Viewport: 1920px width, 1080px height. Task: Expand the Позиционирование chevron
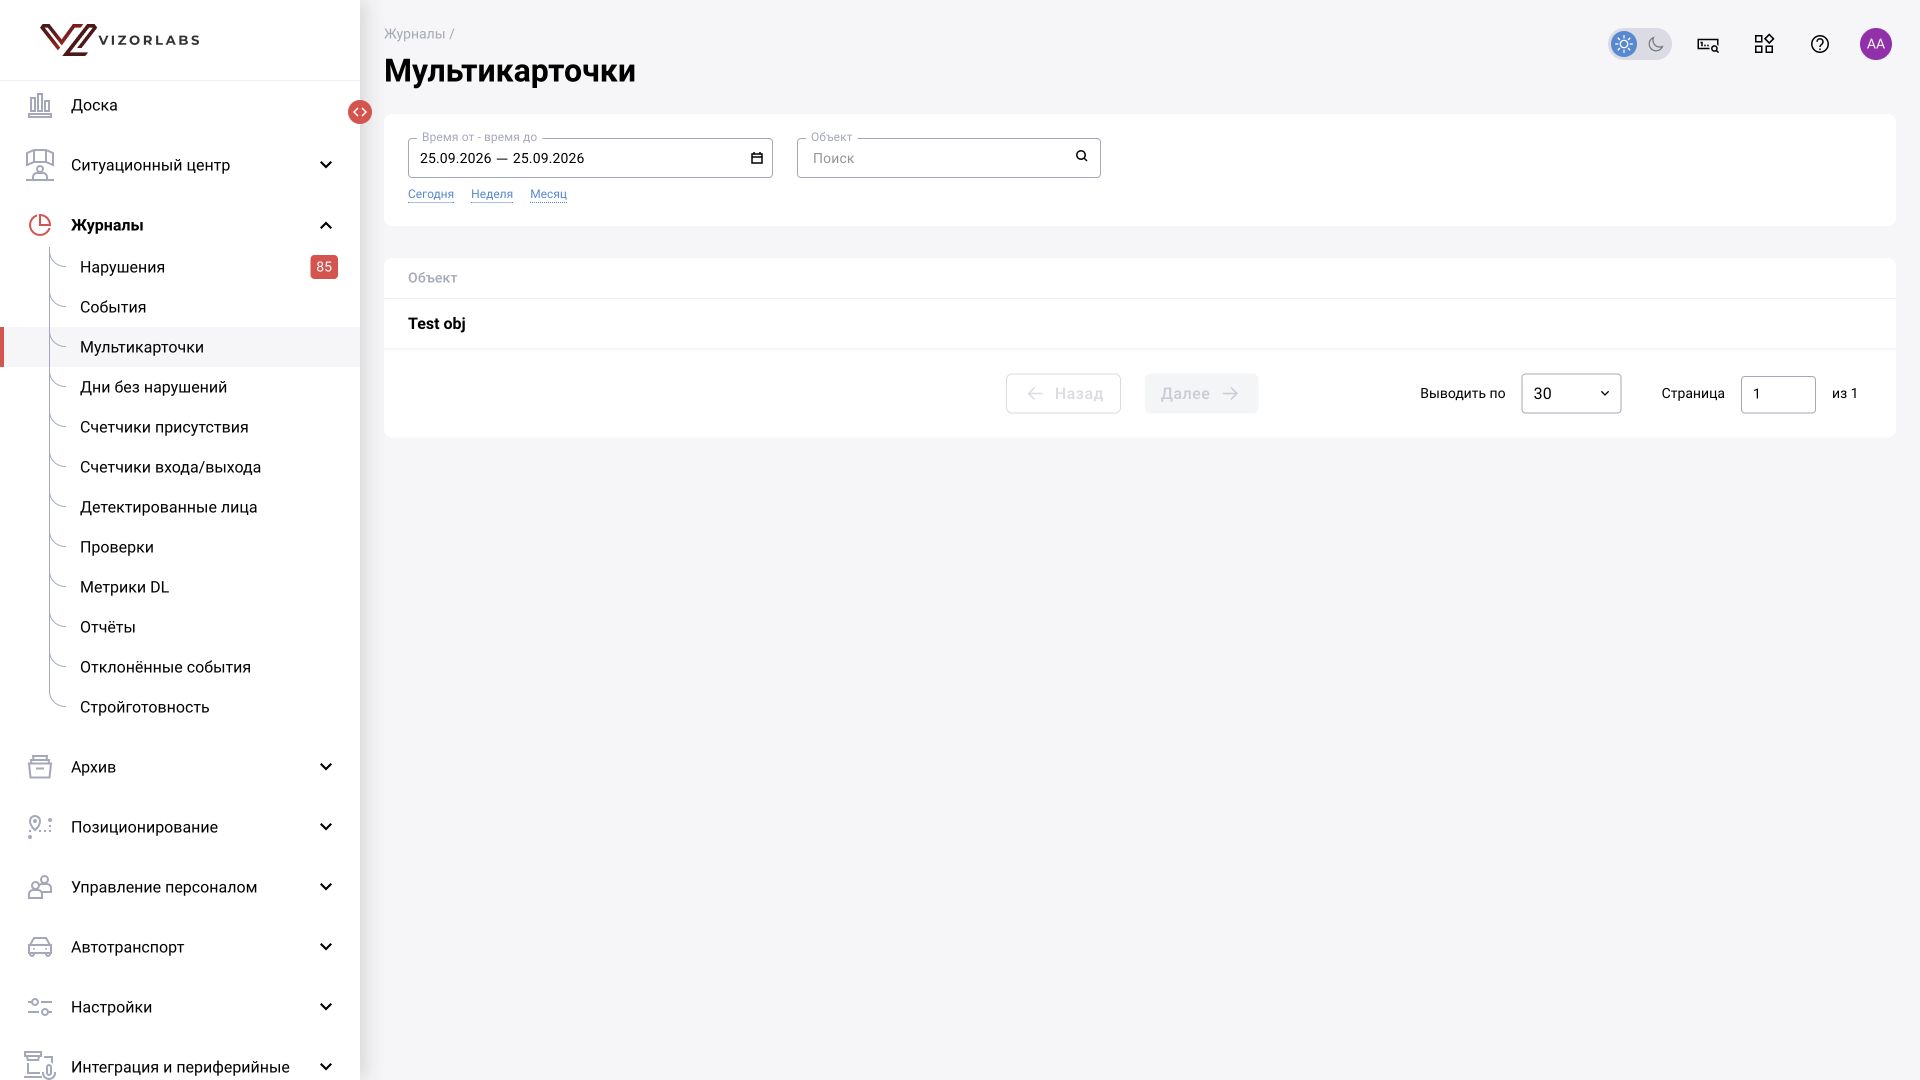click(x=326, y=827)
